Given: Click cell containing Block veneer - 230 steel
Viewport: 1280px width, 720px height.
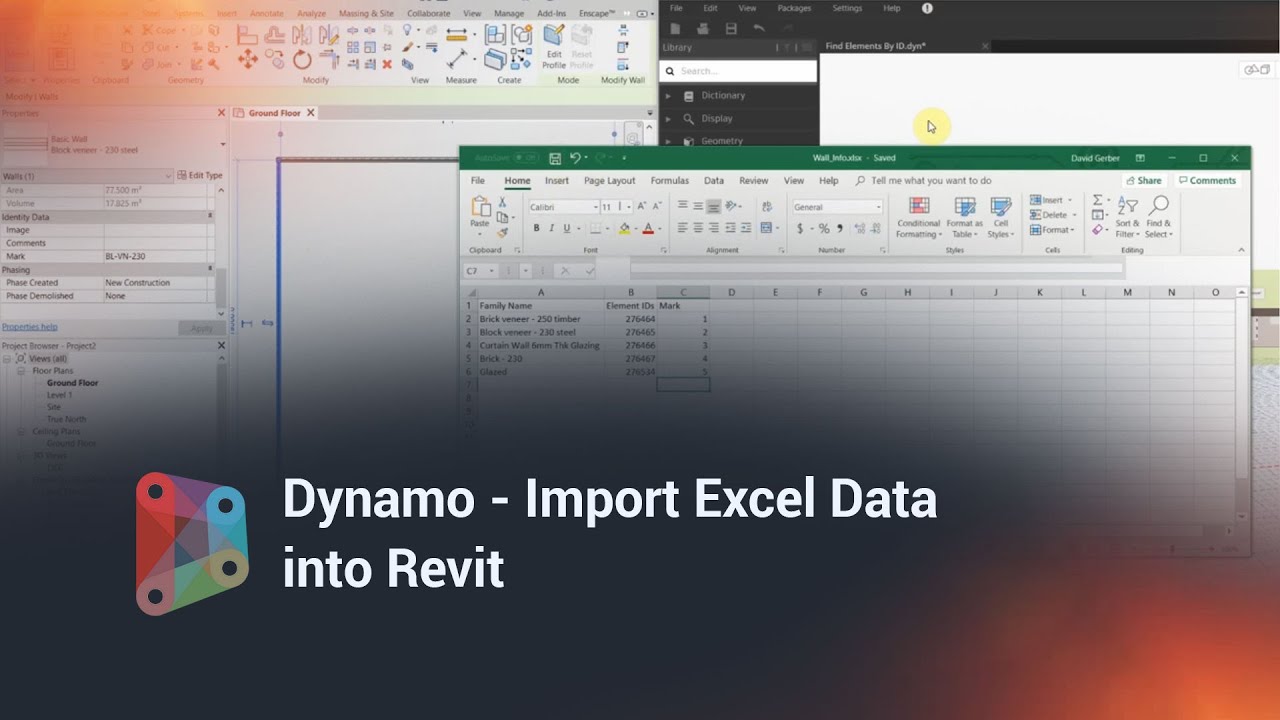Looking at the screenshot, I should [540, 332].
